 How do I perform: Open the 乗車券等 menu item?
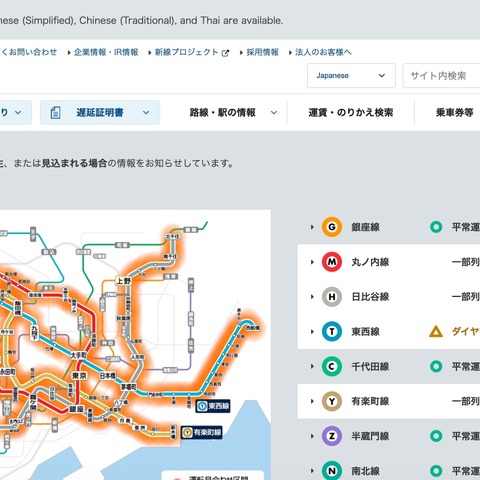[x=455, y=113]
